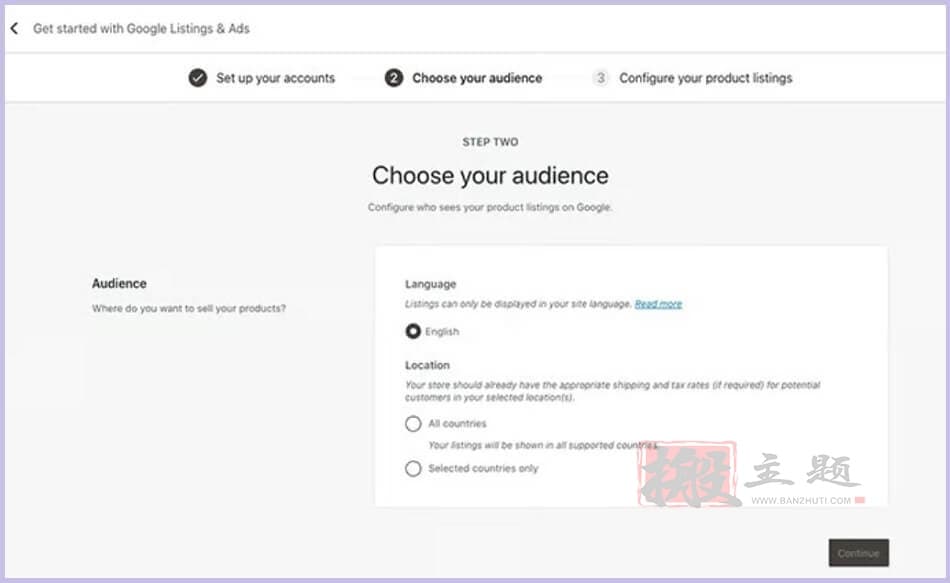Viewport: 950px width, 583px height.
Task: Click the step 3 number badge
Action: point(600,78)
